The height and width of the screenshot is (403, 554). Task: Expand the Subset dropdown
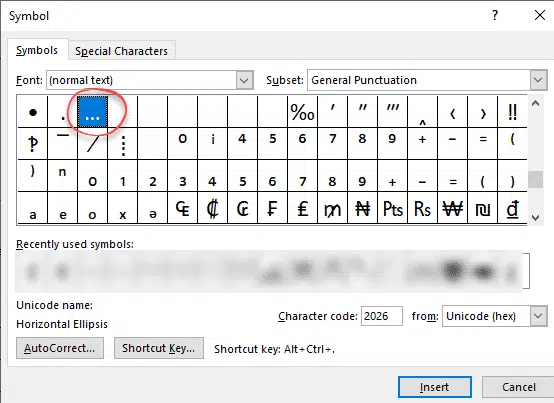tap(538, 80)
